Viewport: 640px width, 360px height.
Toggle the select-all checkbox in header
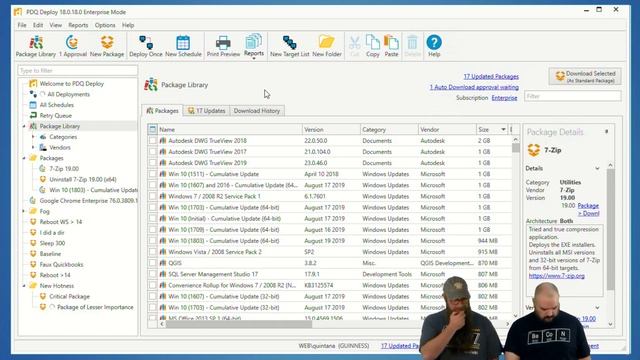click(153, 129)
